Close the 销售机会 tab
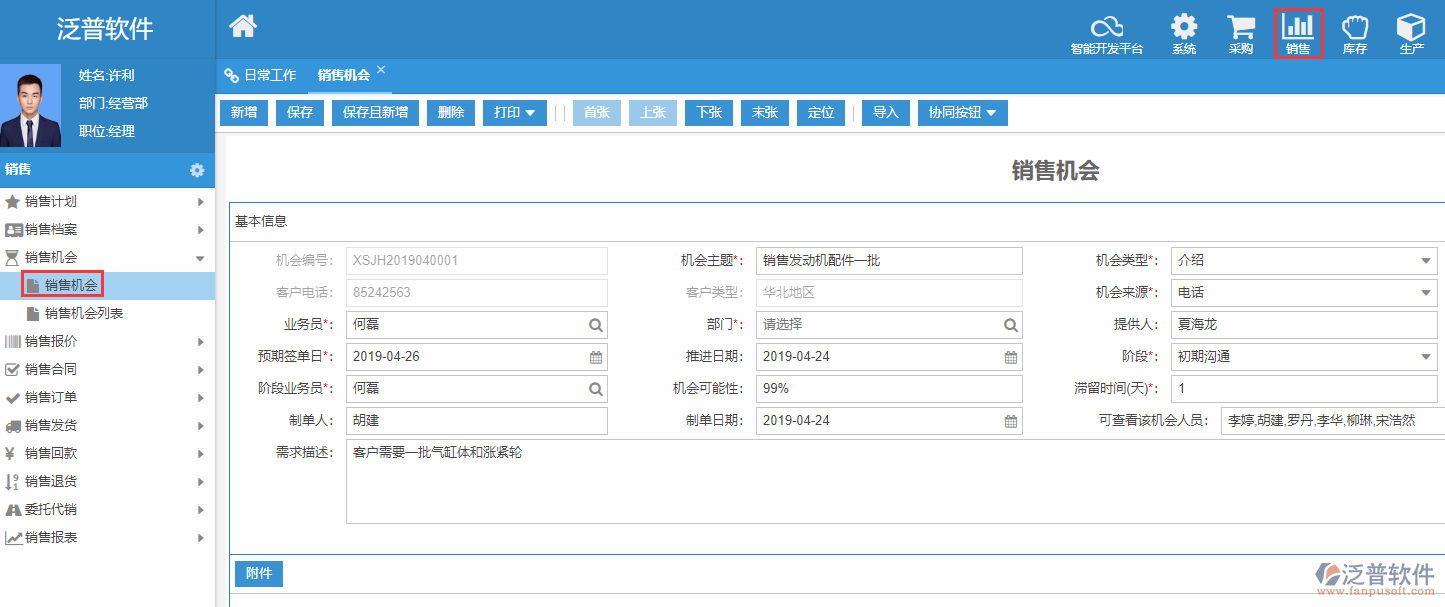 pos(381,70)
